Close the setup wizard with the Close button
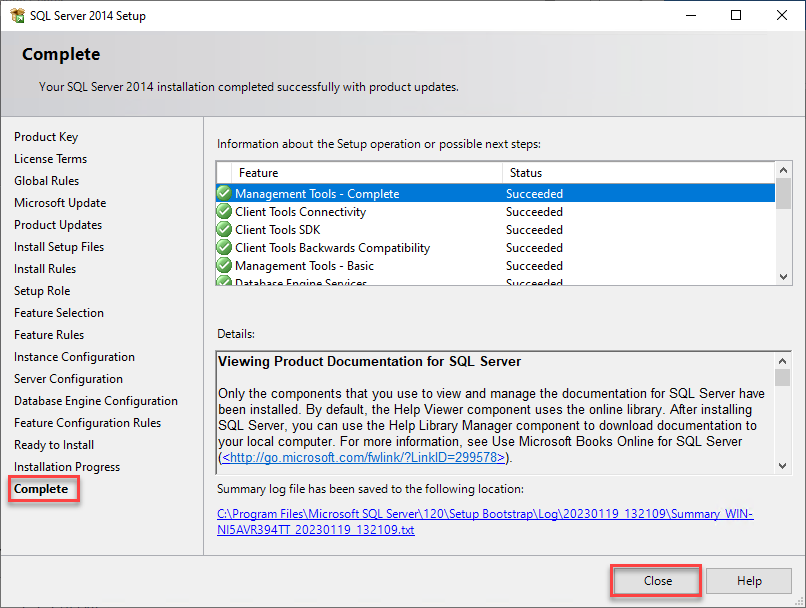 (657, 581)
